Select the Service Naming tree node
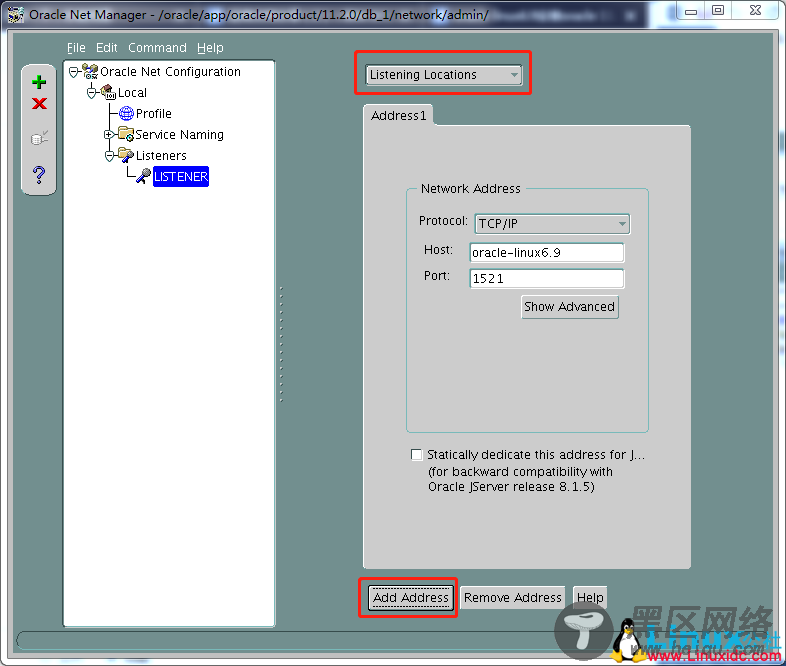Screen dimensions: 786x666 pos(179,135)
